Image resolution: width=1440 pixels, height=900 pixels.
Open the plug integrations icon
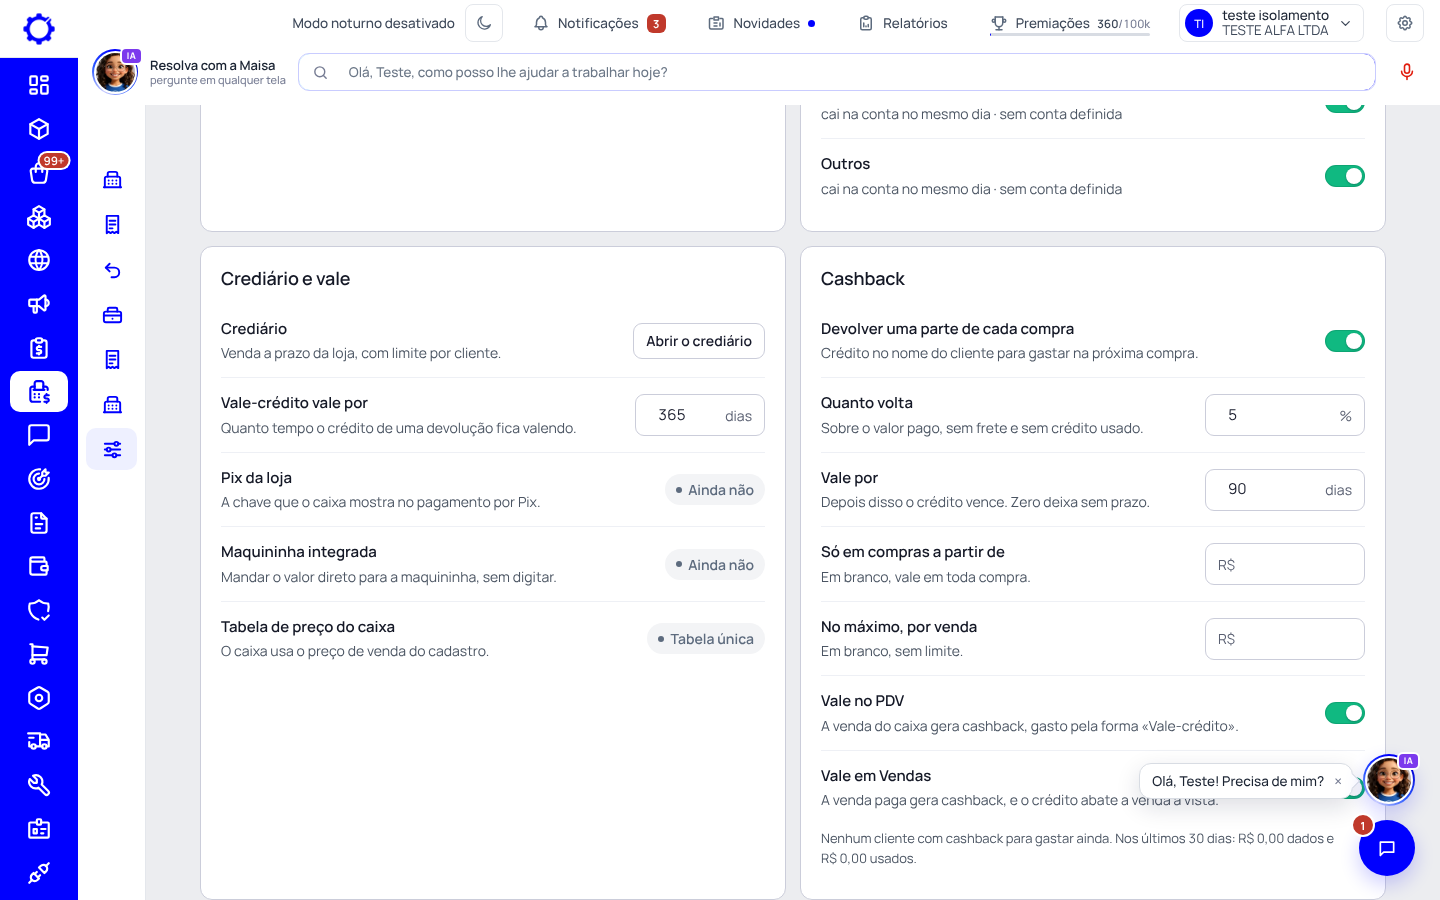(39, 873)
